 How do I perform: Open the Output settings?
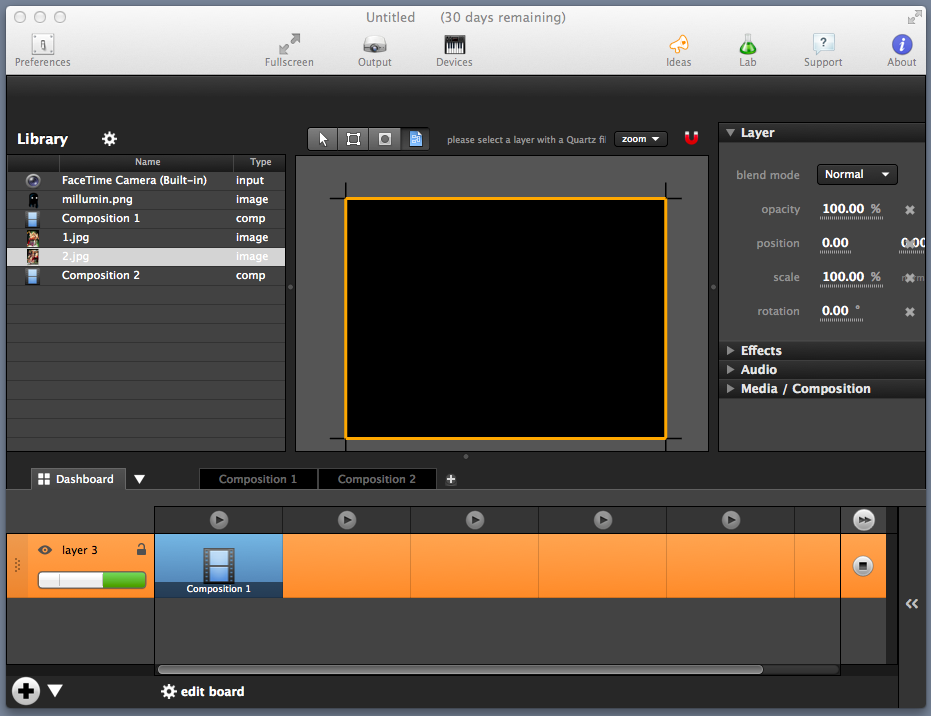pyautogui.click(x=375, y=50)
